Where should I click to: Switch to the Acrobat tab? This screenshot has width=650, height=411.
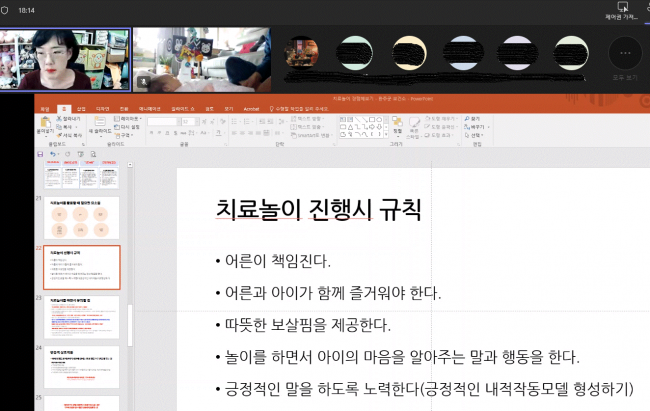(251, 109)
